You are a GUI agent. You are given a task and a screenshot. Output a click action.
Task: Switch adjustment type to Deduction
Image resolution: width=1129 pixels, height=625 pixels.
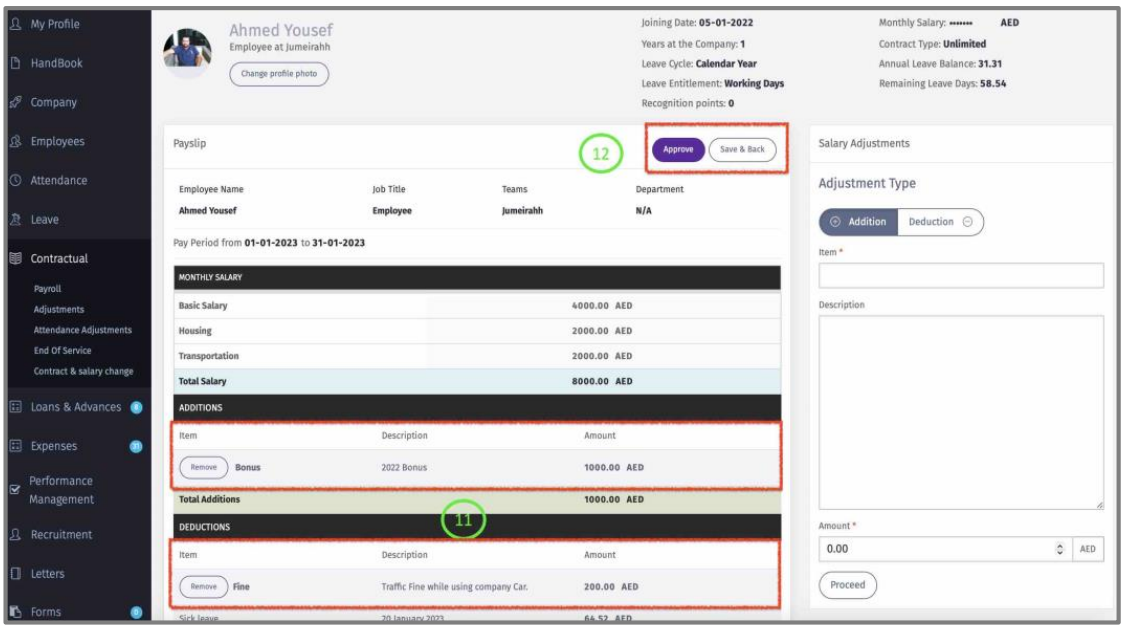[939, 222]
